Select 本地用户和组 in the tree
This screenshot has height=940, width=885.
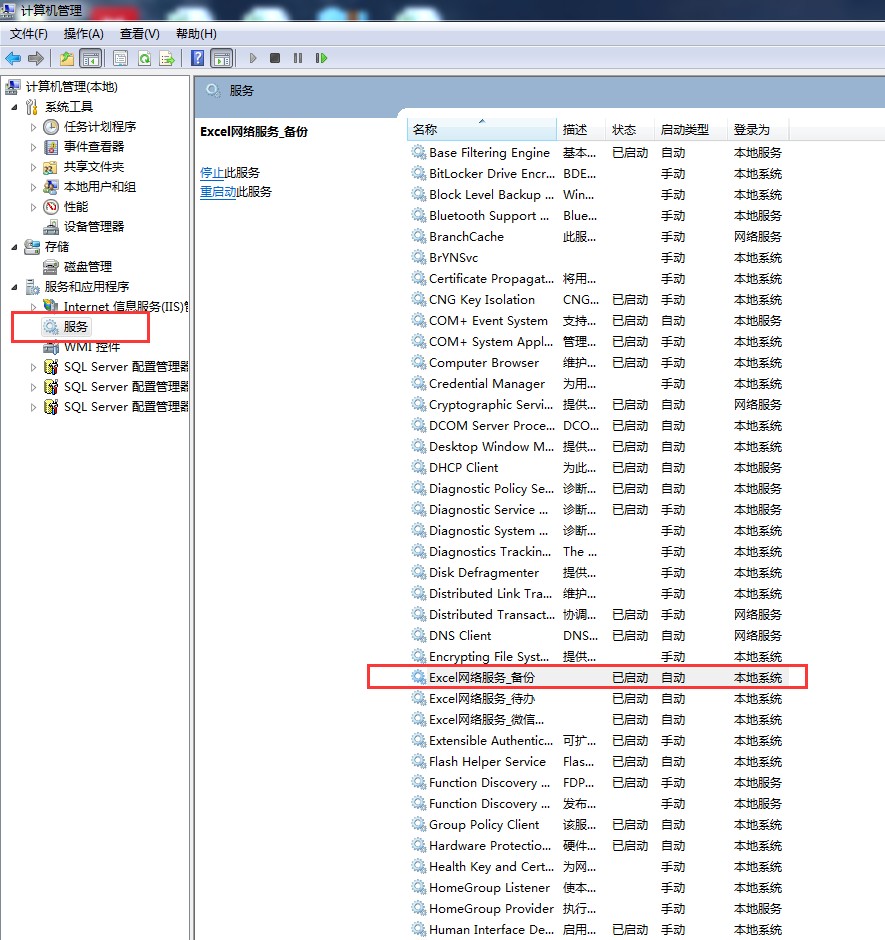point(100,186)
